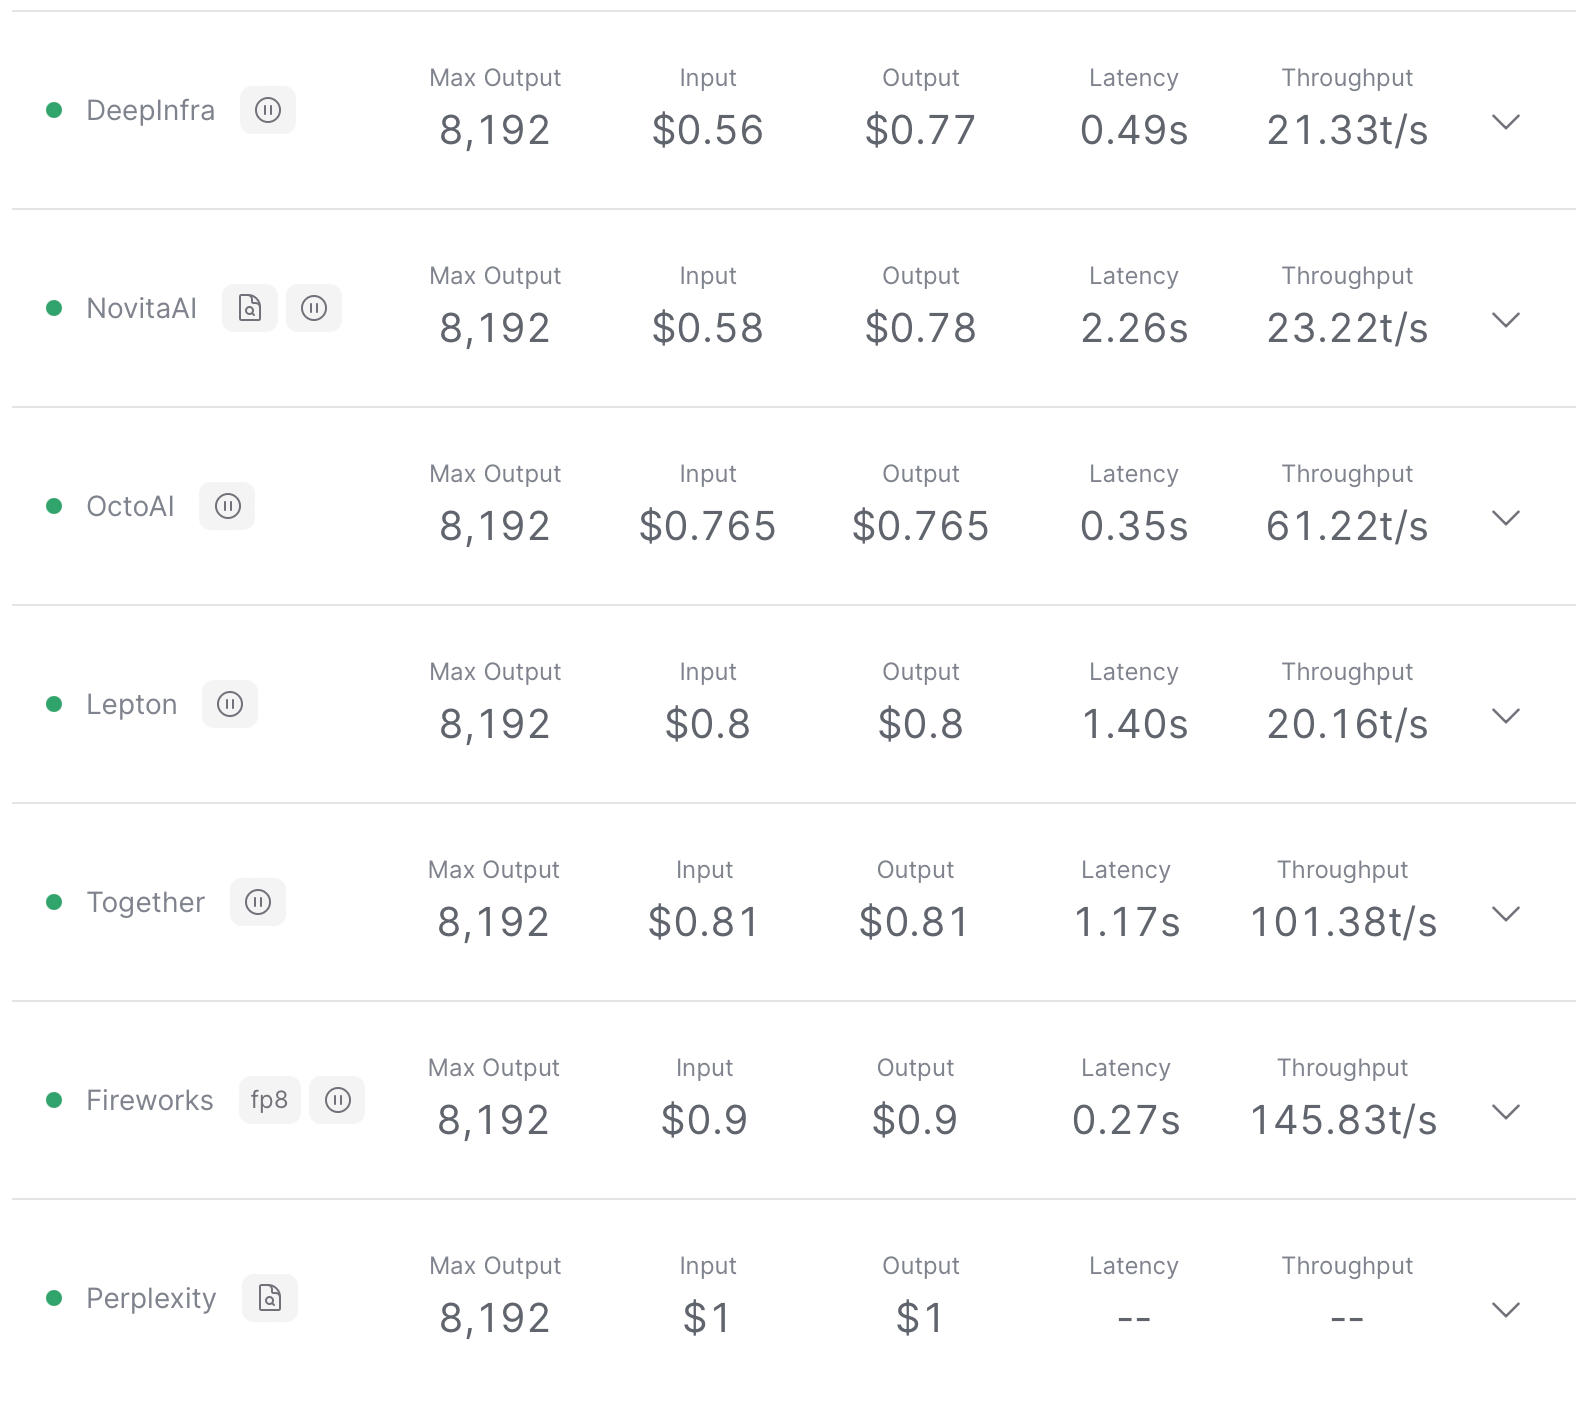Expand the Together provider row
The image size is (1592, 1404).
tap(1505, 914)
